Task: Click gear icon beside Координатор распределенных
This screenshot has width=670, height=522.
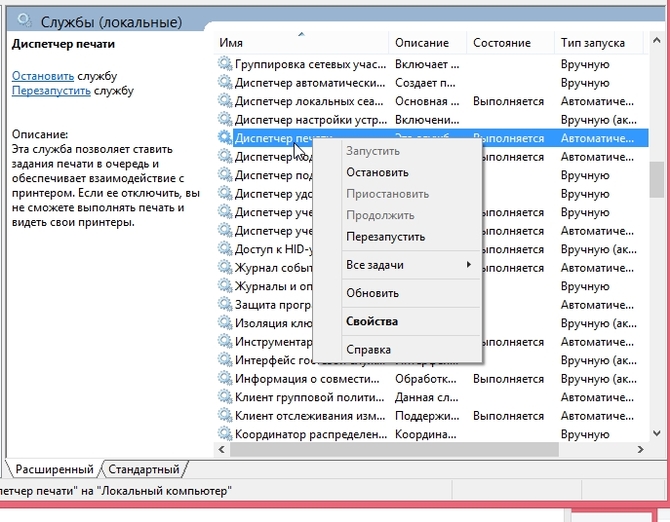Action: pos(225,434)
